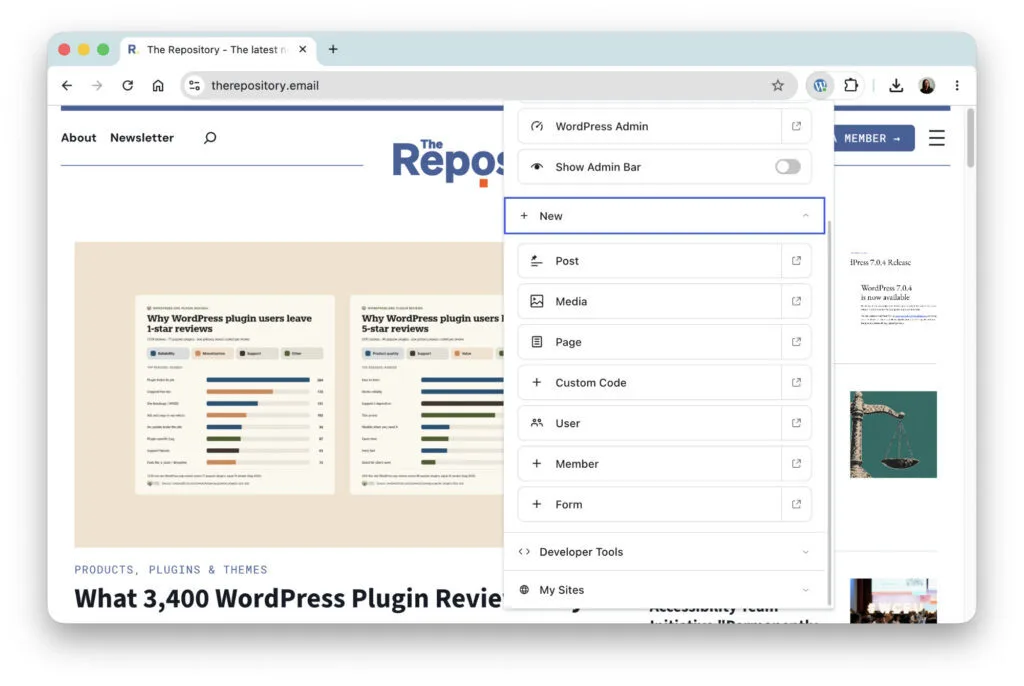
Task: Reload the page
Action: pyautogui.click(x=127, y=86)
